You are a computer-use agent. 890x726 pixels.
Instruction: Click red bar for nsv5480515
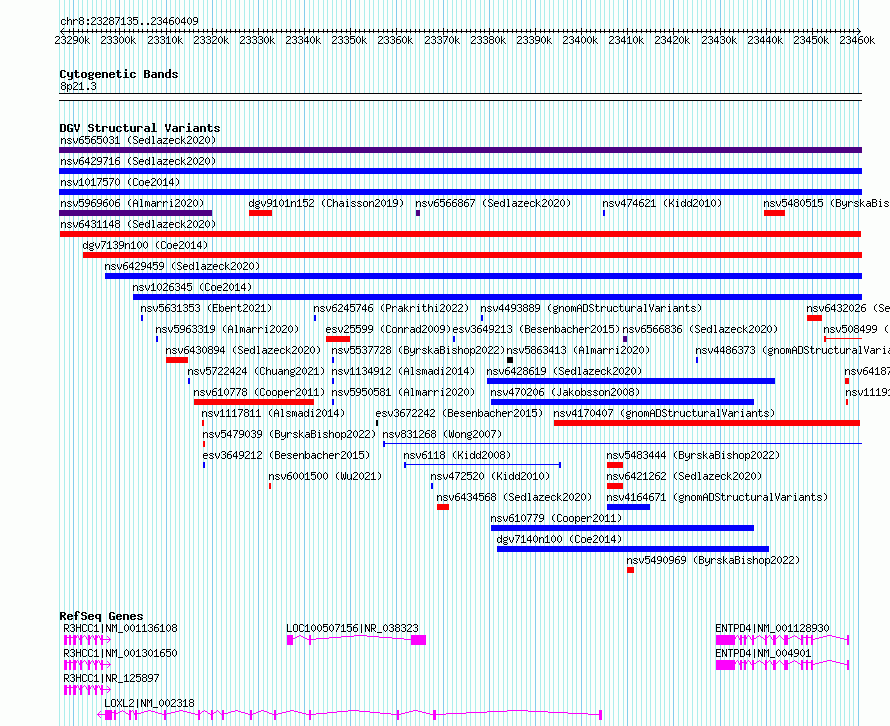coord(774,213)
